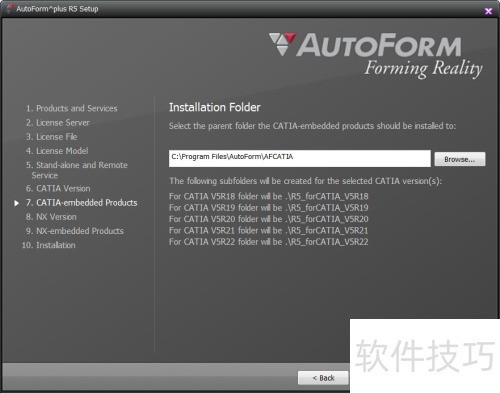
Task: Click the current-step arrow marker beside step 7
Action: (16, 203)
